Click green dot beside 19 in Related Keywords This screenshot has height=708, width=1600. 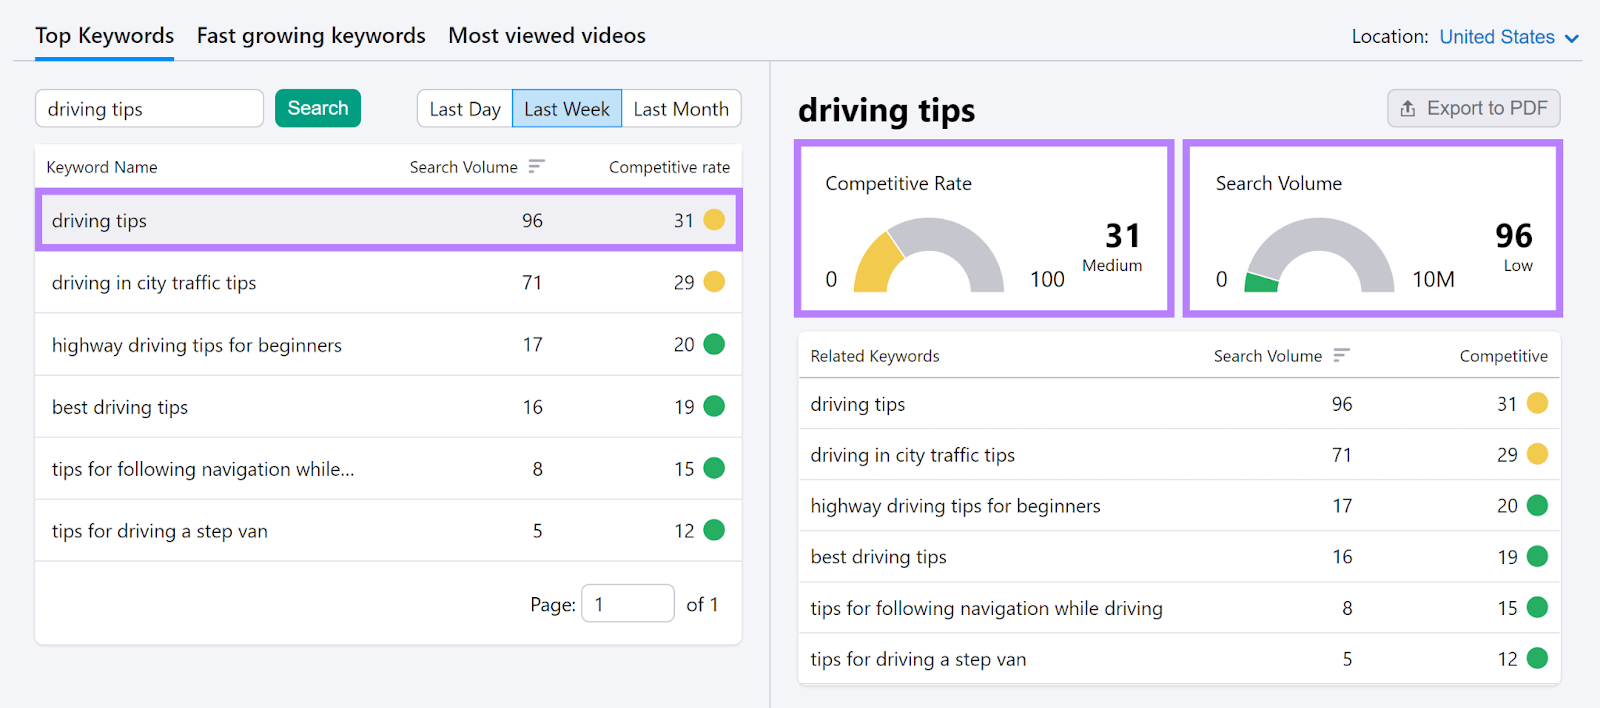pos(1538,556)
